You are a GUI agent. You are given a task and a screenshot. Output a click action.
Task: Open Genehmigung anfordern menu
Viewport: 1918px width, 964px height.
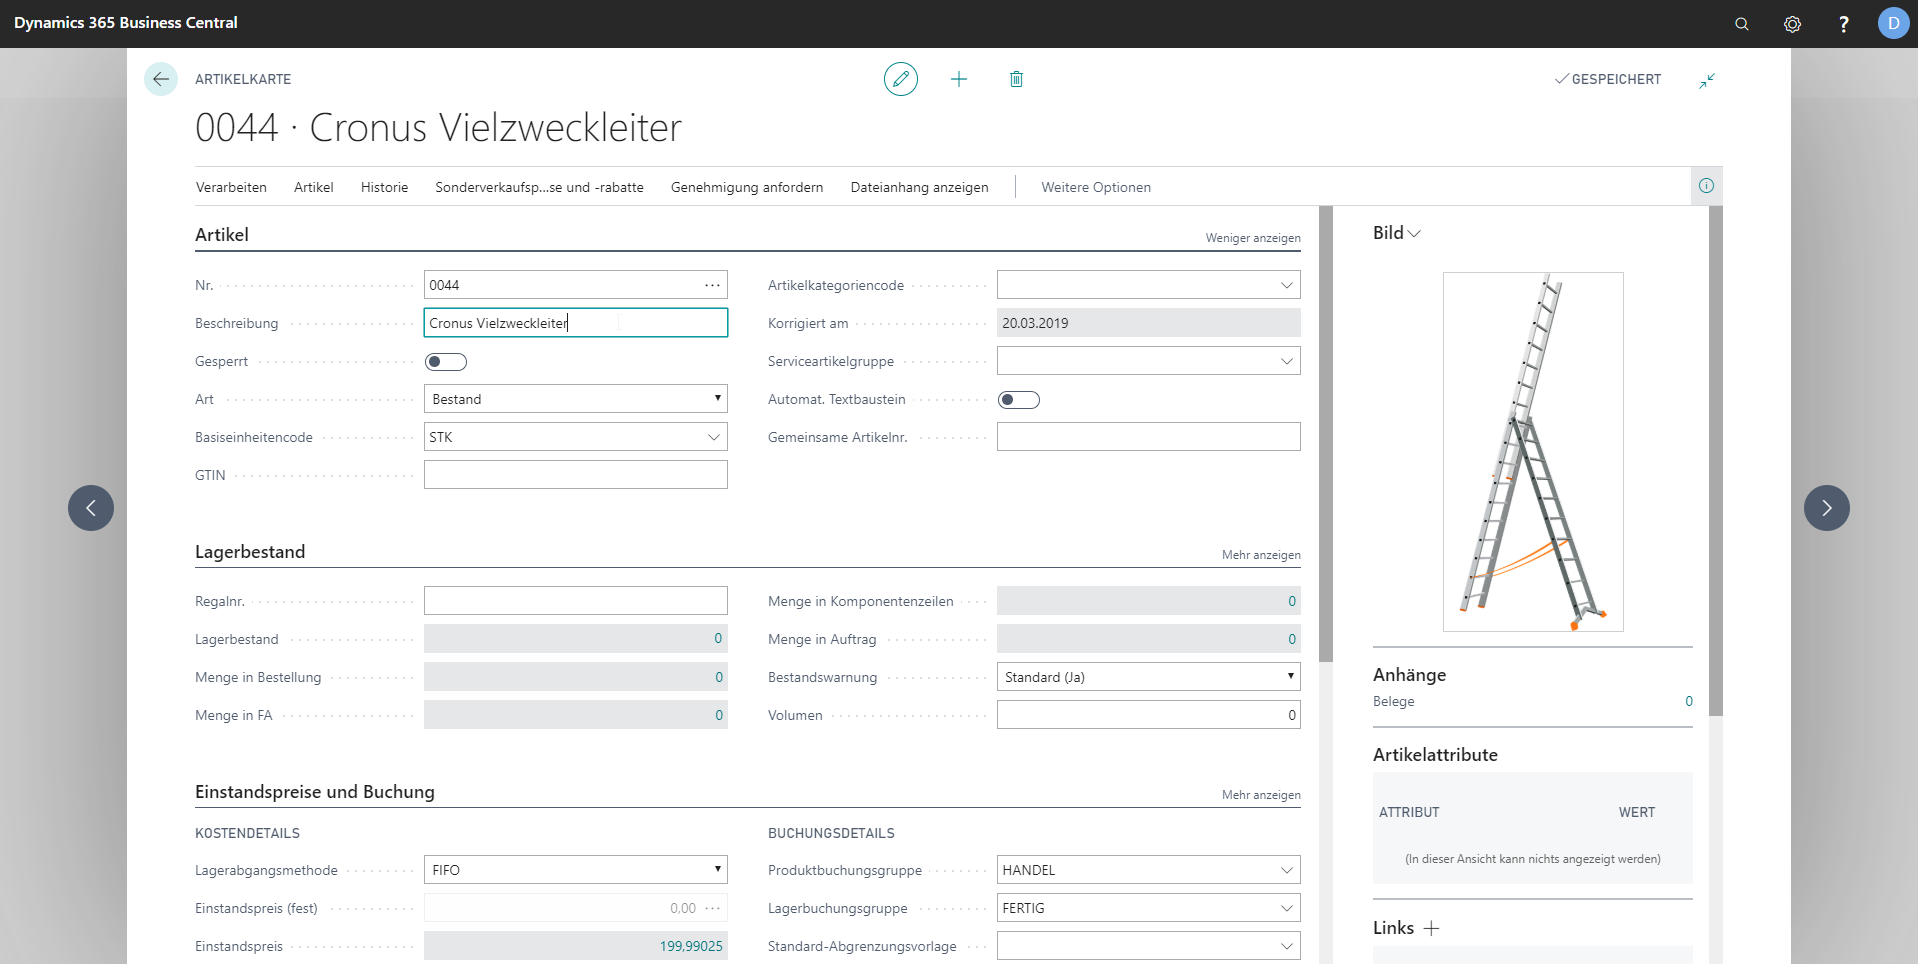(x=747, y=187)
